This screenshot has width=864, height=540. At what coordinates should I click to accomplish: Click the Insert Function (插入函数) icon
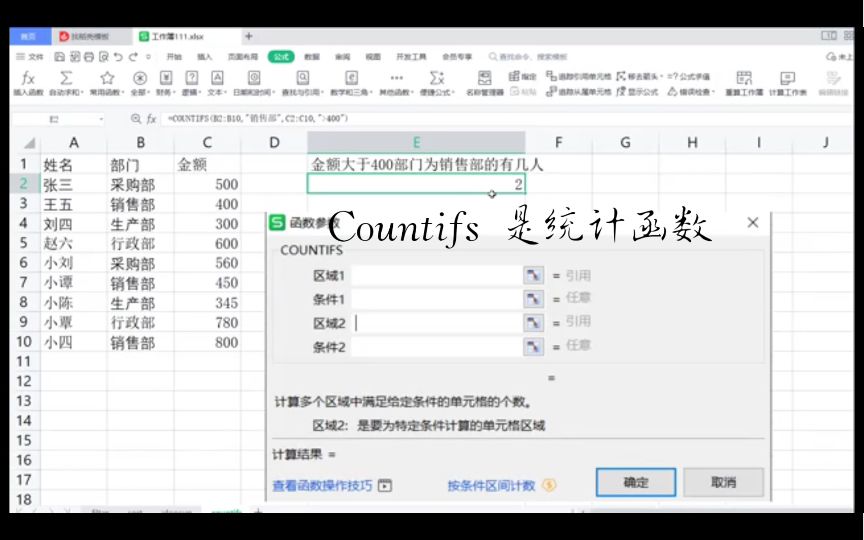pos(28,78)
